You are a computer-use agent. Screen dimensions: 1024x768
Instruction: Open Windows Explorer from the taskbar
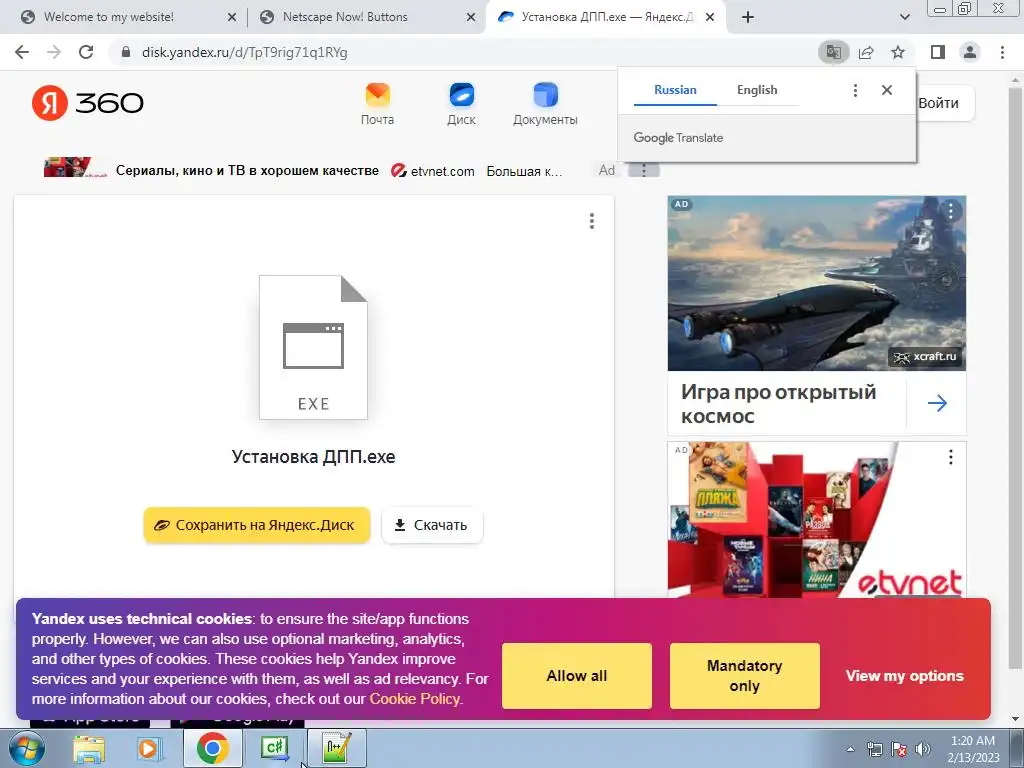click(x=89, y=748)
